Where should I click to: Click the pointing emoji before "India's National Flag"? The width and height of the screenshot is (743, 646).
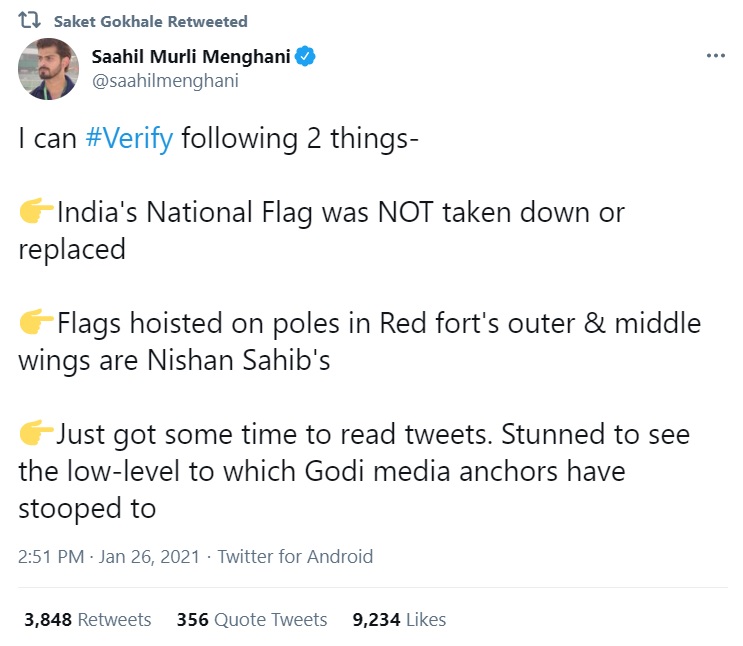pyautogui.click(x=36, y=213)
